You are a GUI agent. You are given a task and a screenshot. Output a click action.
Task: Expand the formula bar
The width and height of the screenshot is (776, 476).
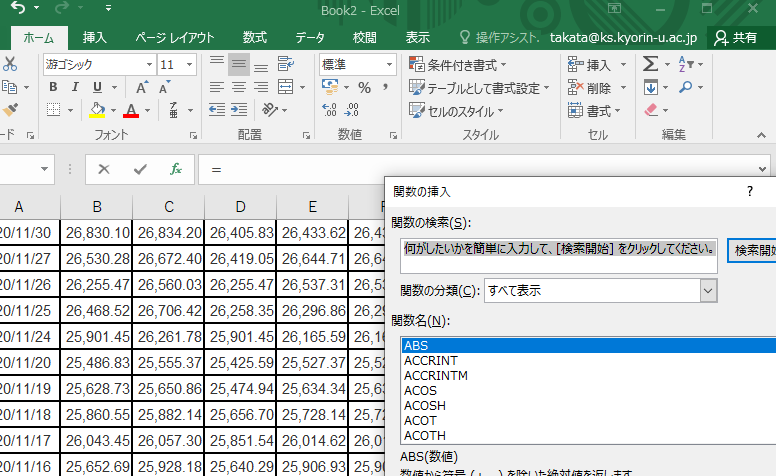coord(762,169)
